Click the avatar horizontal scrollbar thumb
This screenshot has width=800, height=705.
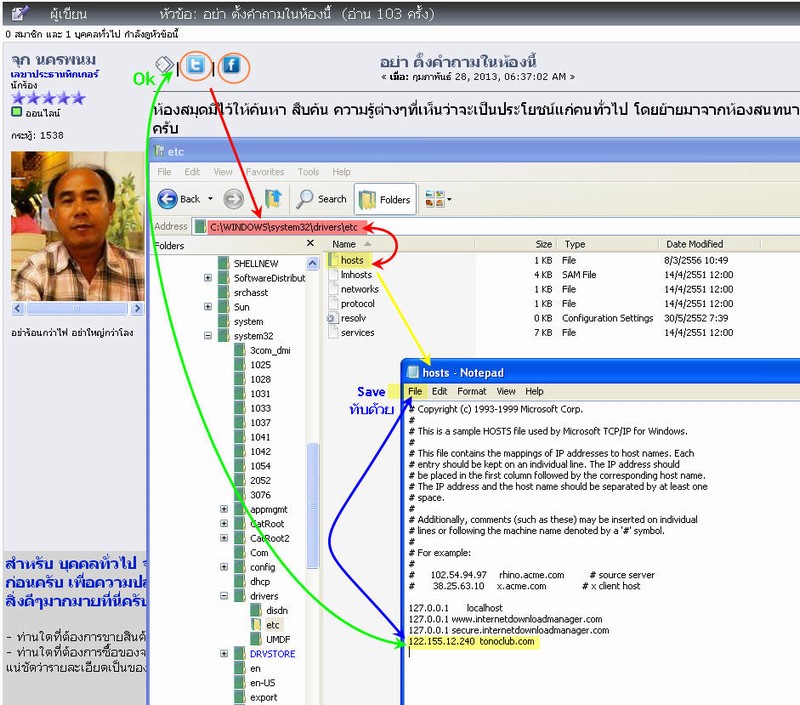coord(77,308)
